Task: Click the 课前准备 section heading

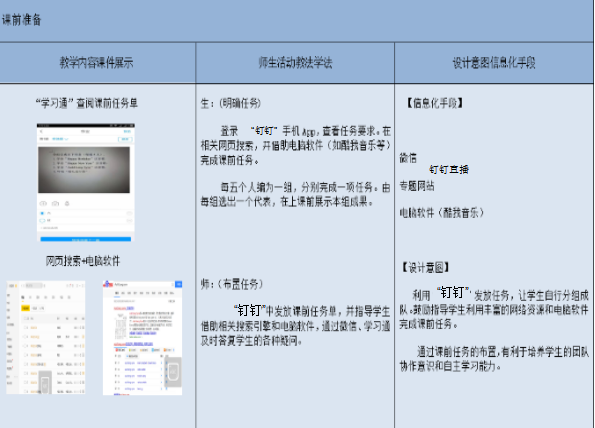Action: click(x=22, y=20)
